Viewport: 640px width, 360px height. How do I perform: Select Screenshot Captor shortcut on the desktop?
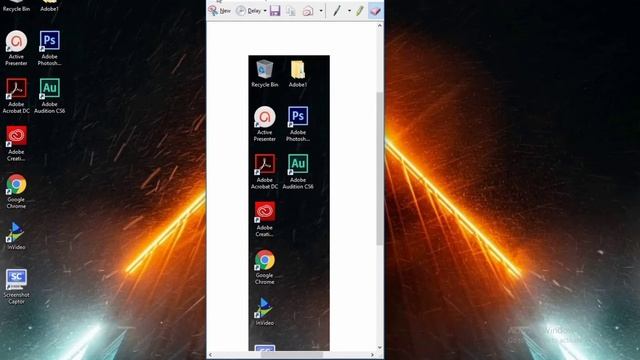click(16, 287)
